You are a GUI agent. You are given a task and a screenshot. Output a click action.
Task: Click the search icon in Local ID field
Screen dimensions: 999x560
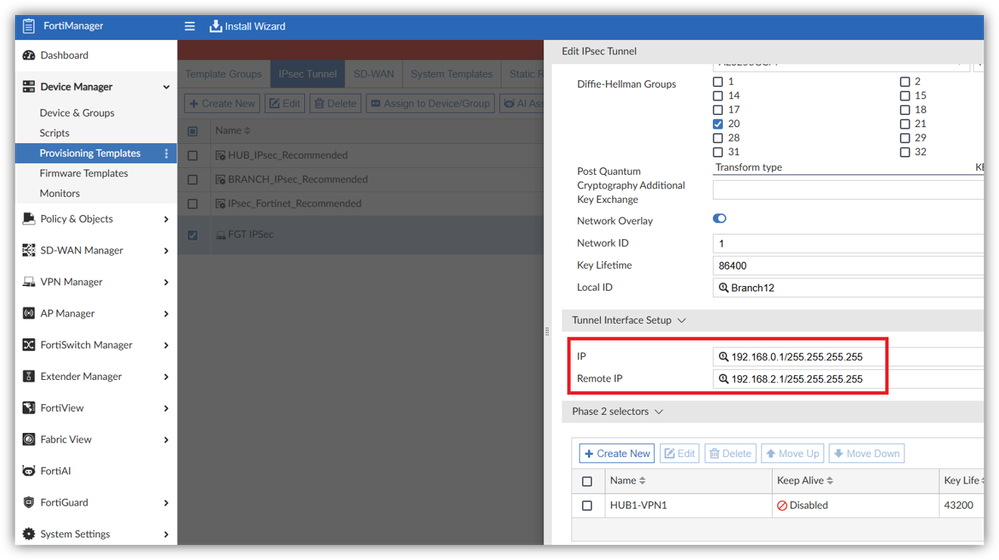[x=723, y=288]
